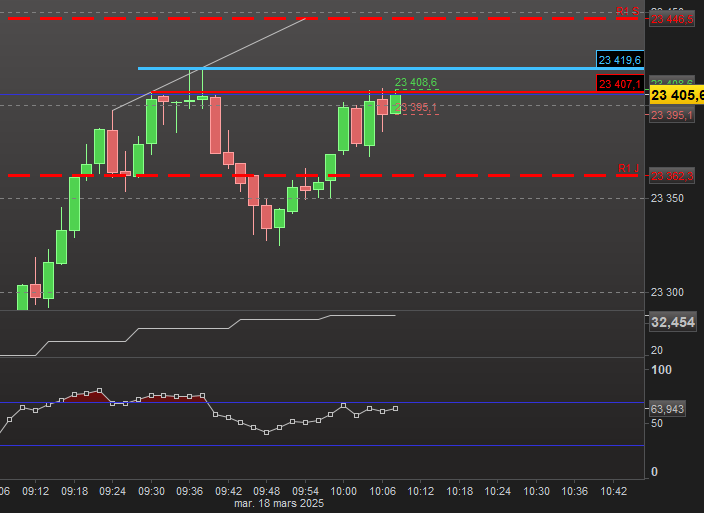
Task: Click the 09:36 time axis label
Action: coord(189,491)
